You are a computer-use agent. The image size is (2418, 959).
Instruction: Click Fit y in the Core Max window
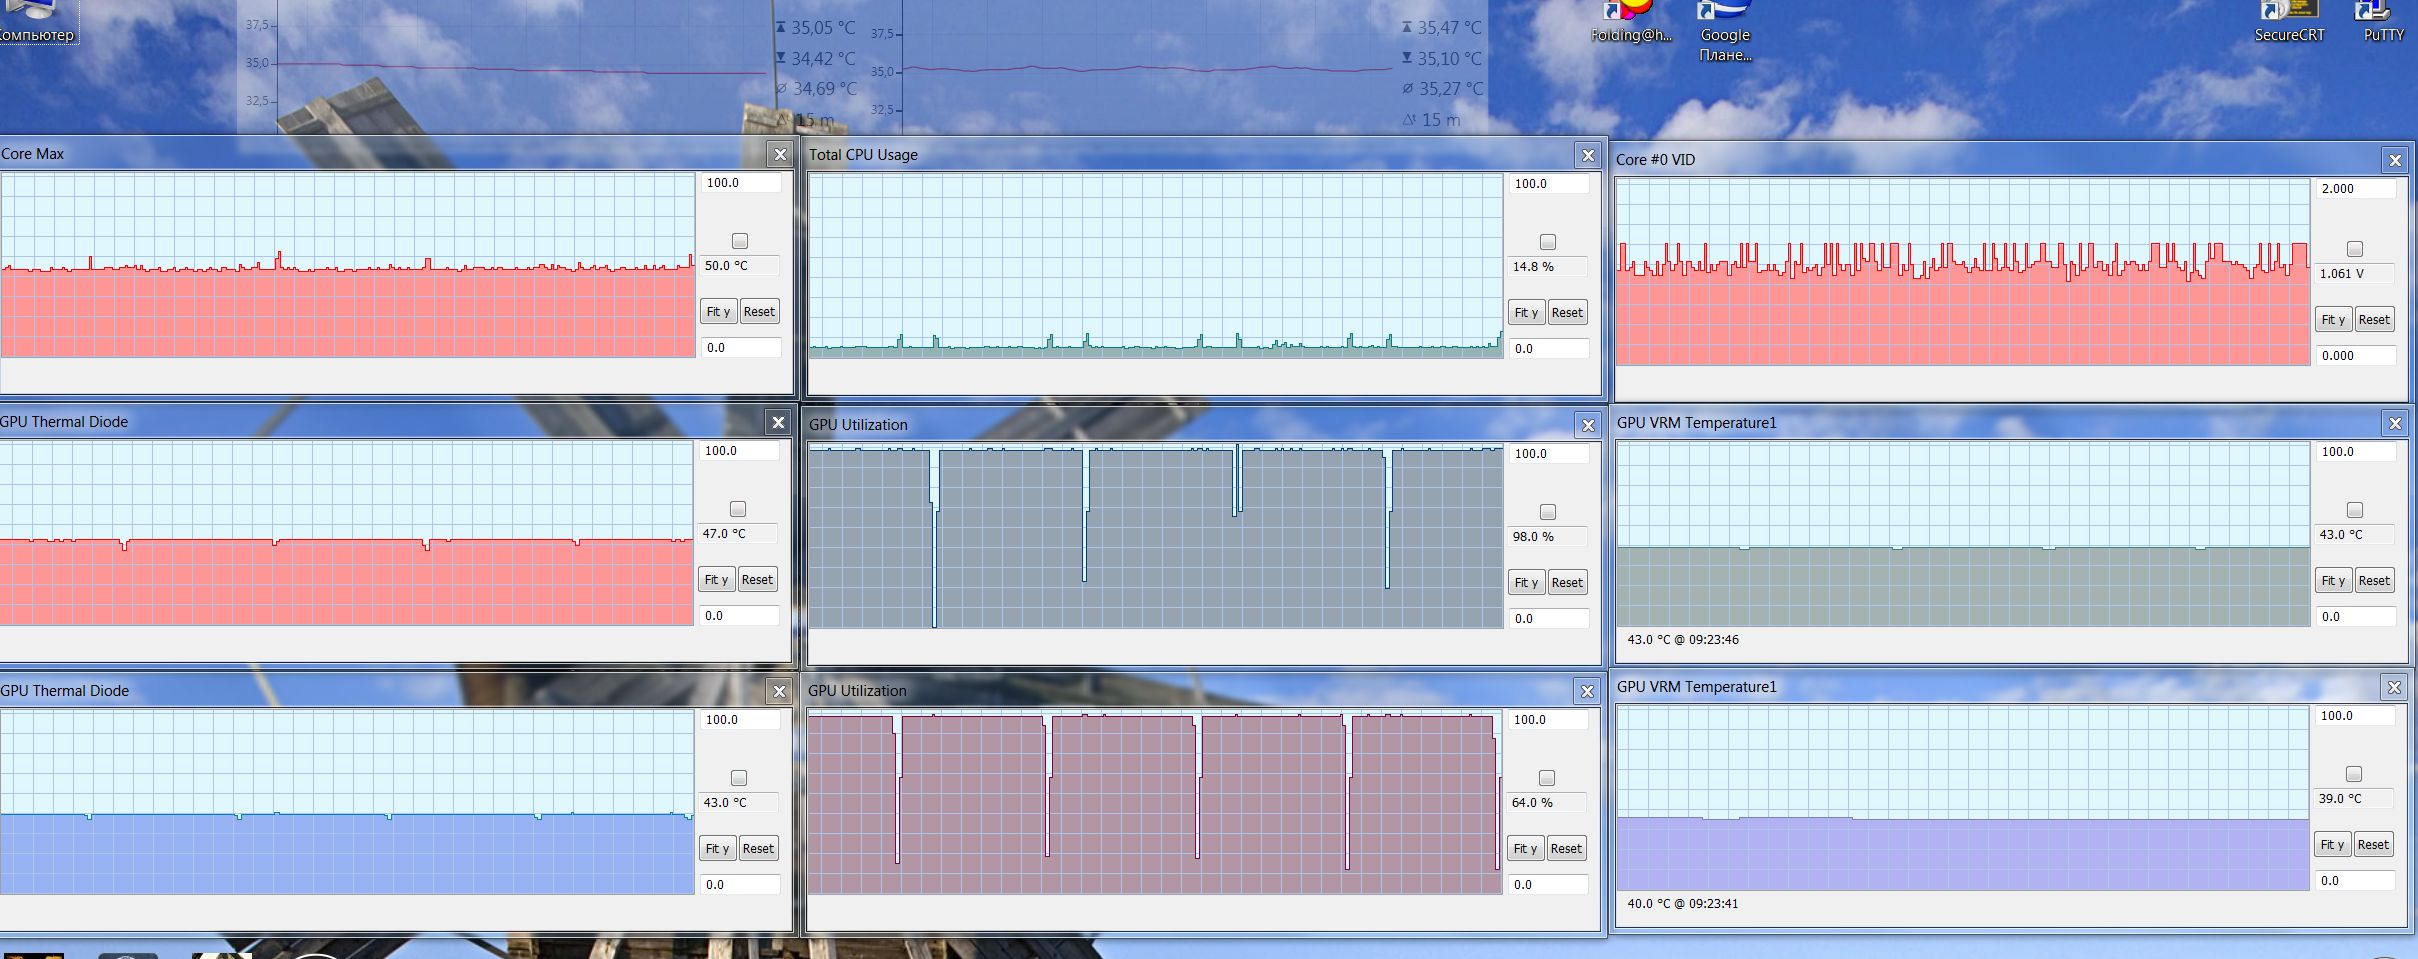pos(718,311)
